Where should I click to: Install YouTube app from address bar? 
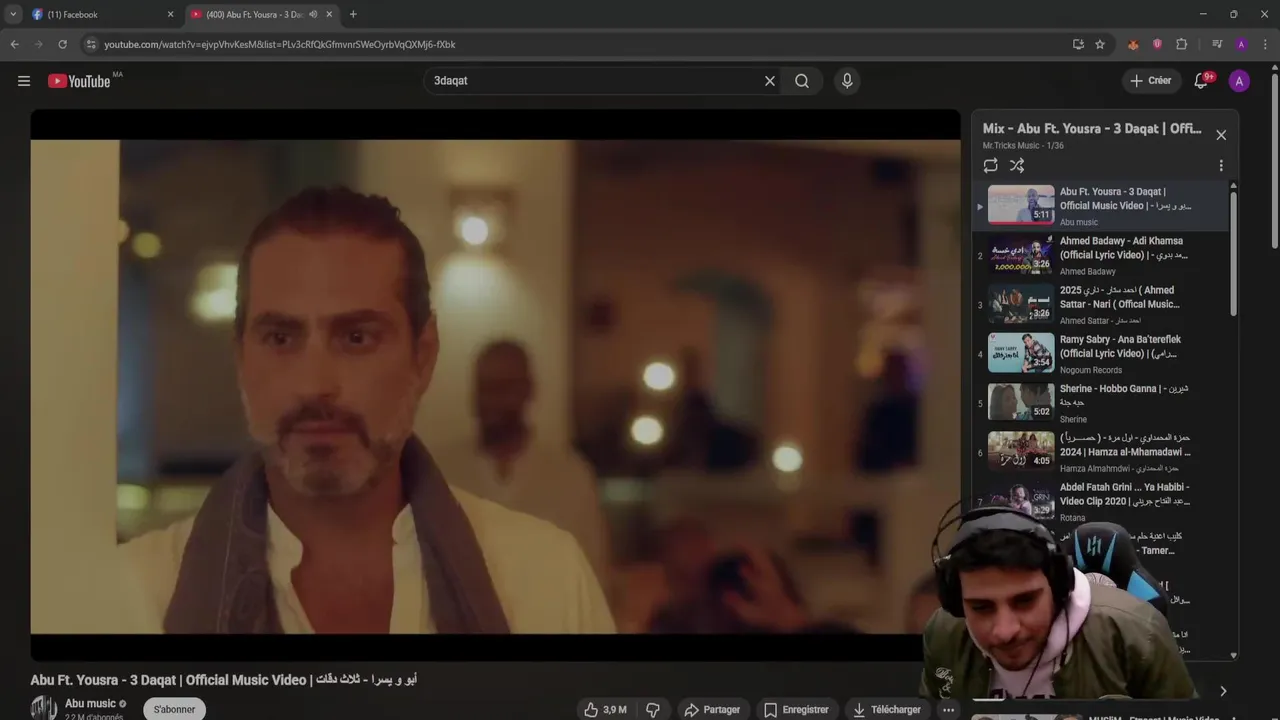coord(1078,44)
